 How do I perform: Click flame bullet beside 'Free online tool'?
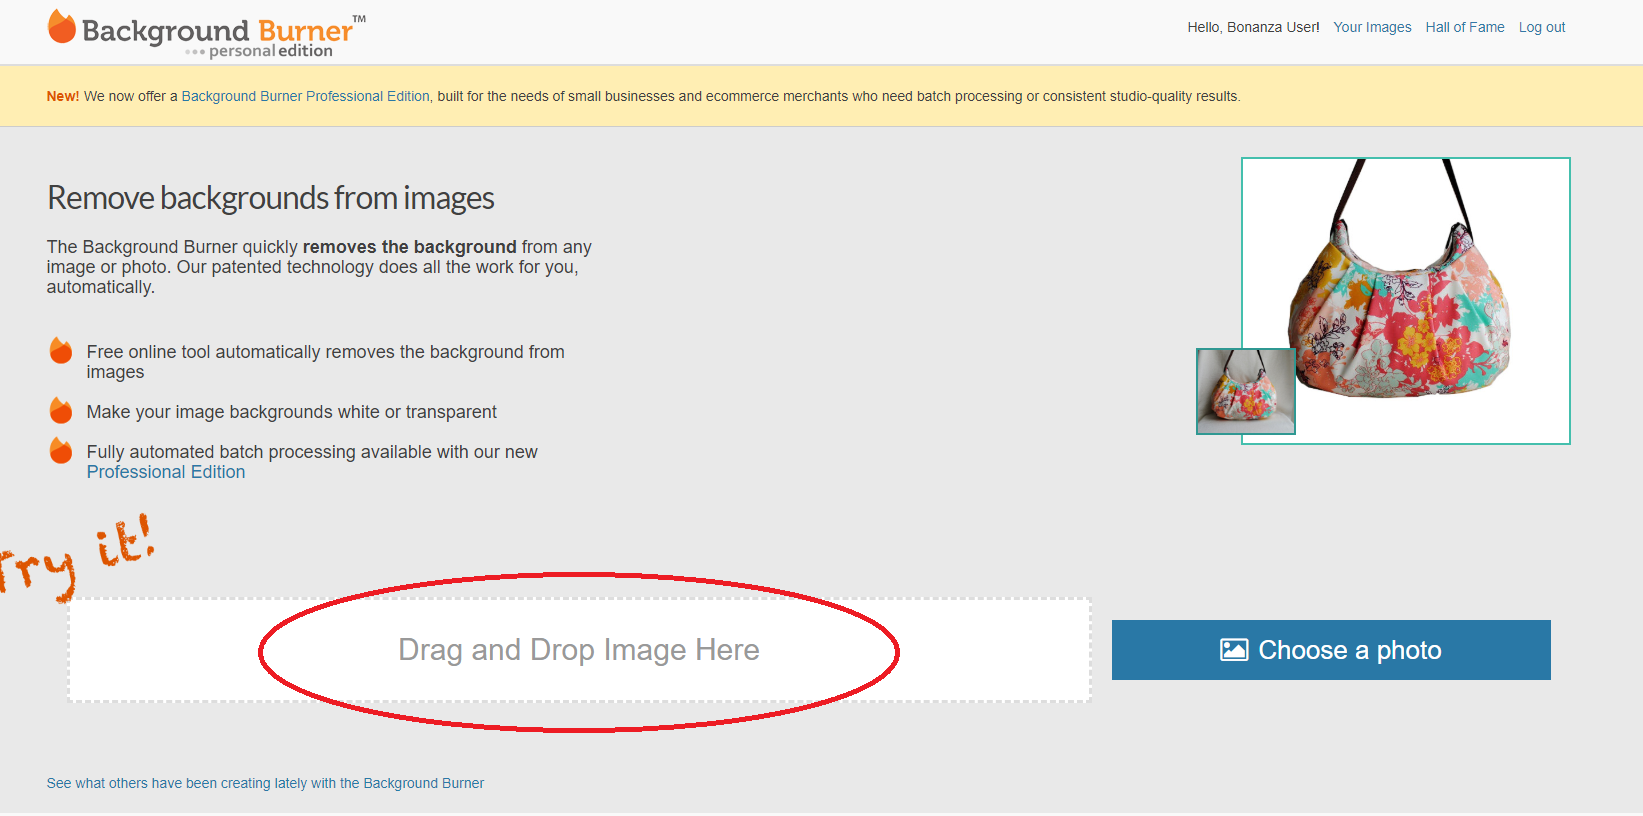61,351
